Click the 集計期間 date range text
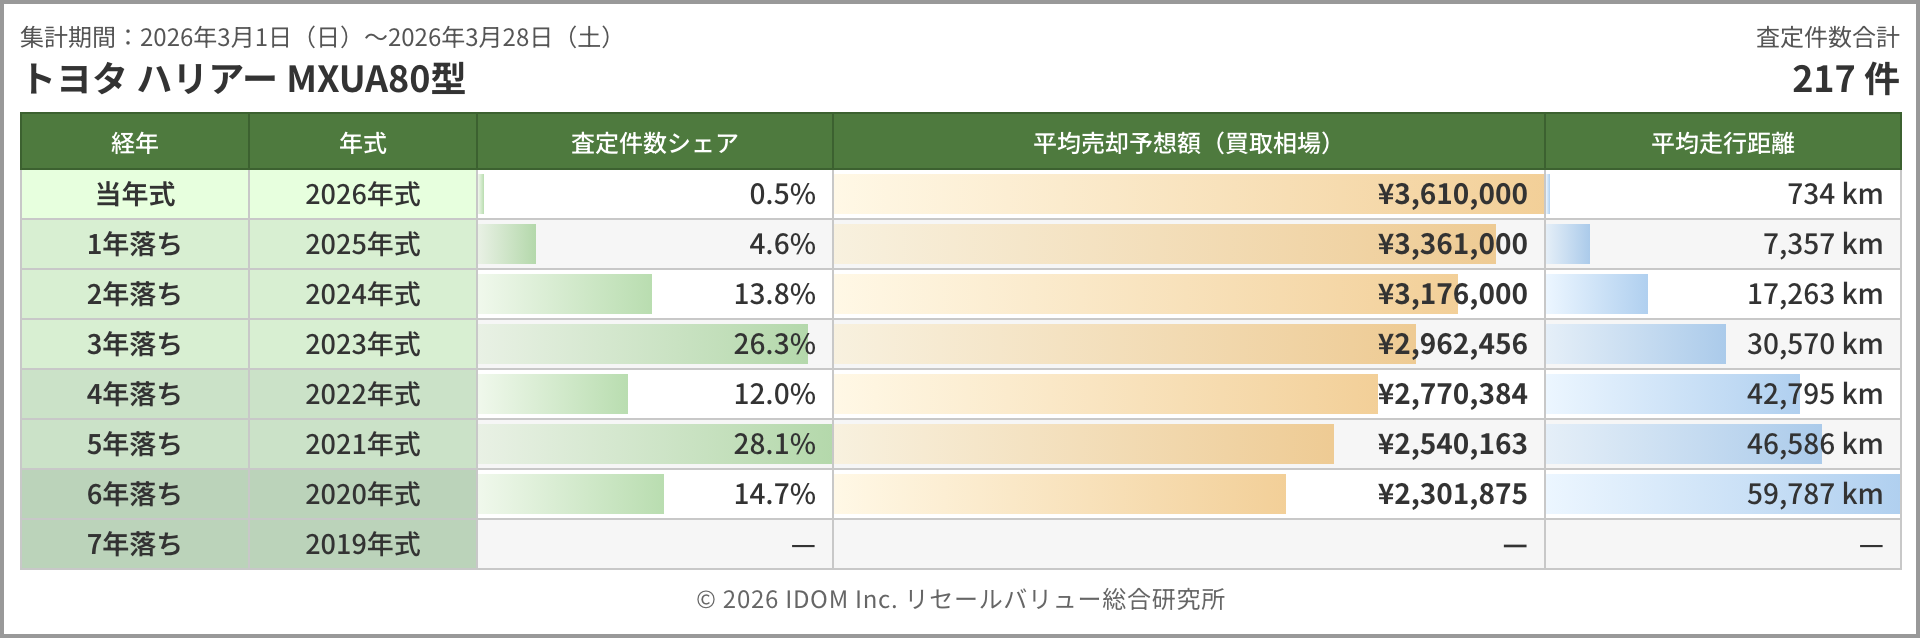The width and height of the screenshot is (1920, 638). pos(316,38)
